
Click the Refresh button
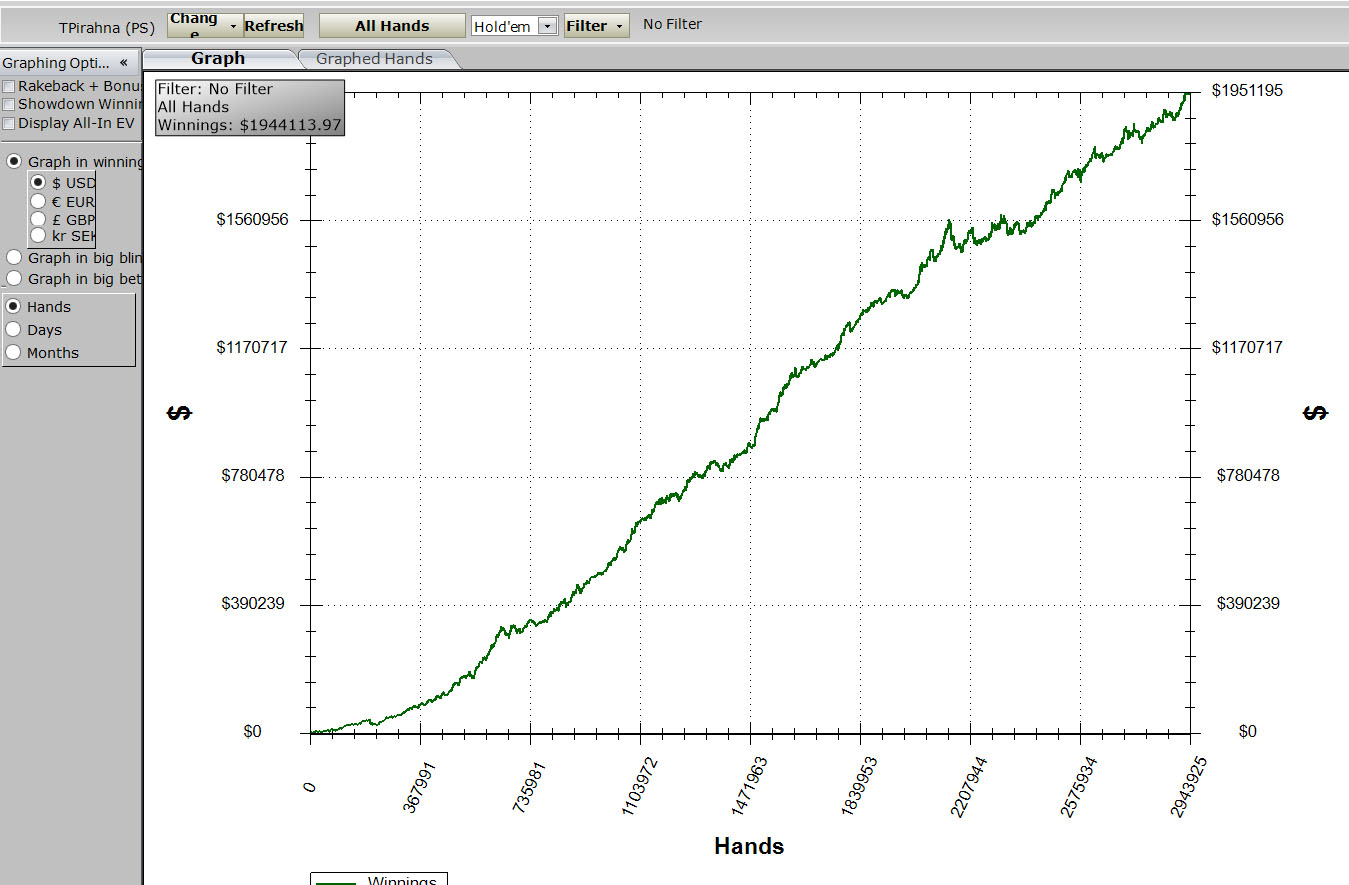pyautogui.click(x=274, y=26)
